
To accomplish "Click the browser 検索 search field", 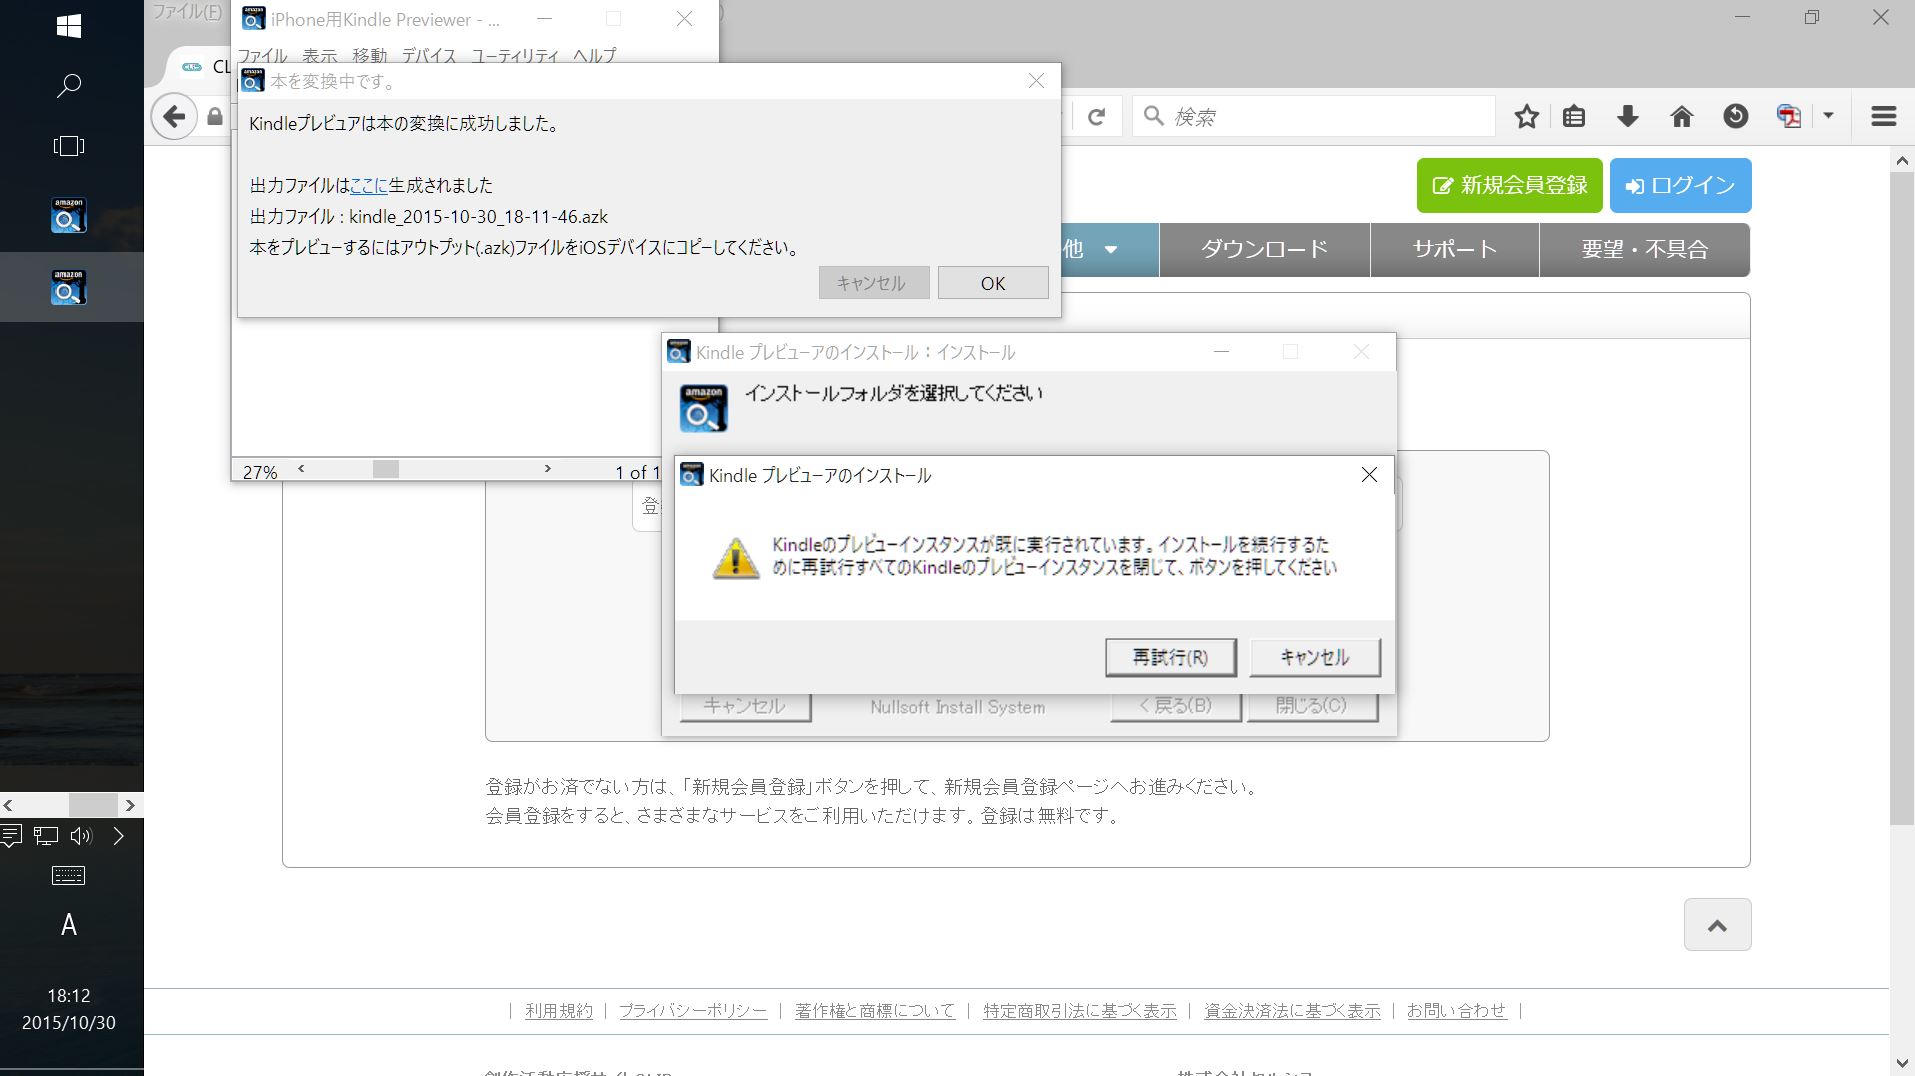I will [1314, 117].
